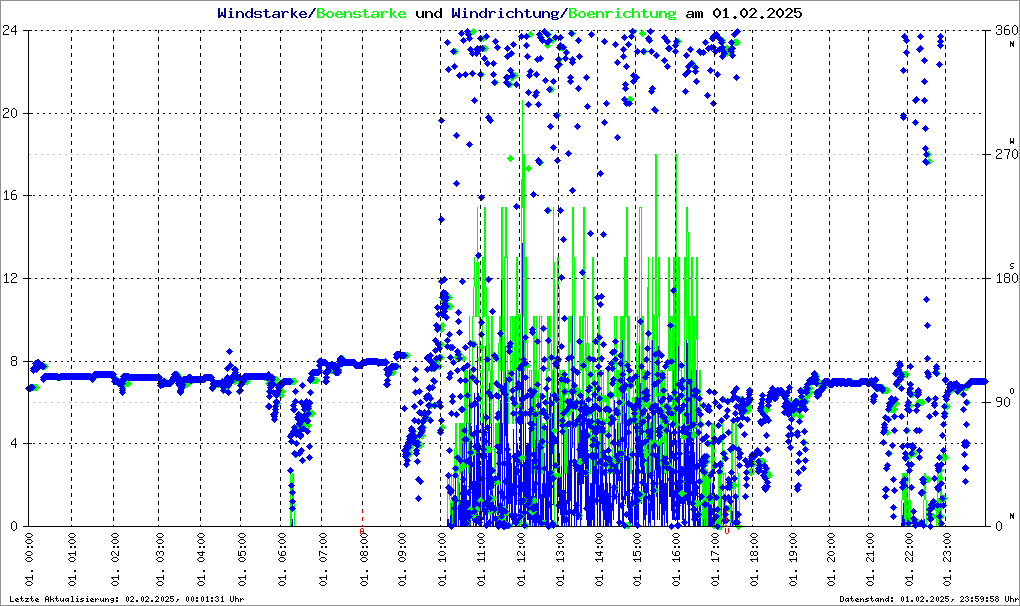Image resolution: width=1020 pixels, height=606 pixels.
Task: Click the time axis label '01. 09:00'
Action: [401, 559]
